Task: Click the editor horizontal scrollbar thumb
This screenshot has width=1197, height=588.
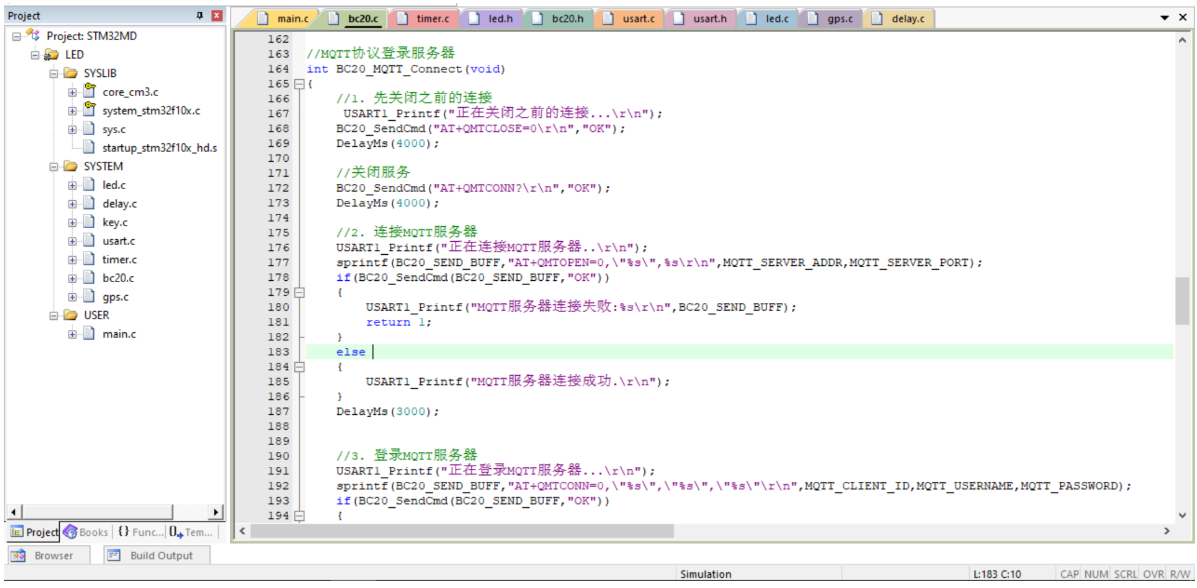Action: coord(462,531)
